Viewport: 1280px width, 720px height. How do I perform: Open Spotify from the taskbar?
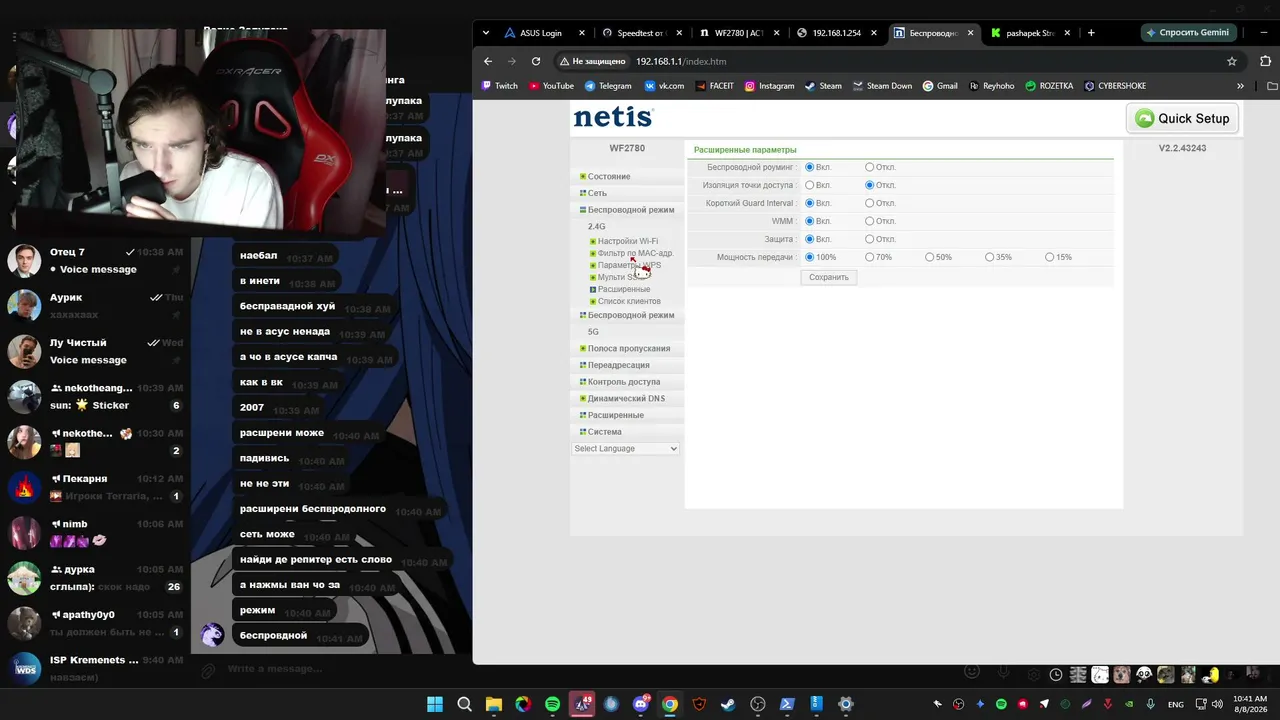pos(553,704)
